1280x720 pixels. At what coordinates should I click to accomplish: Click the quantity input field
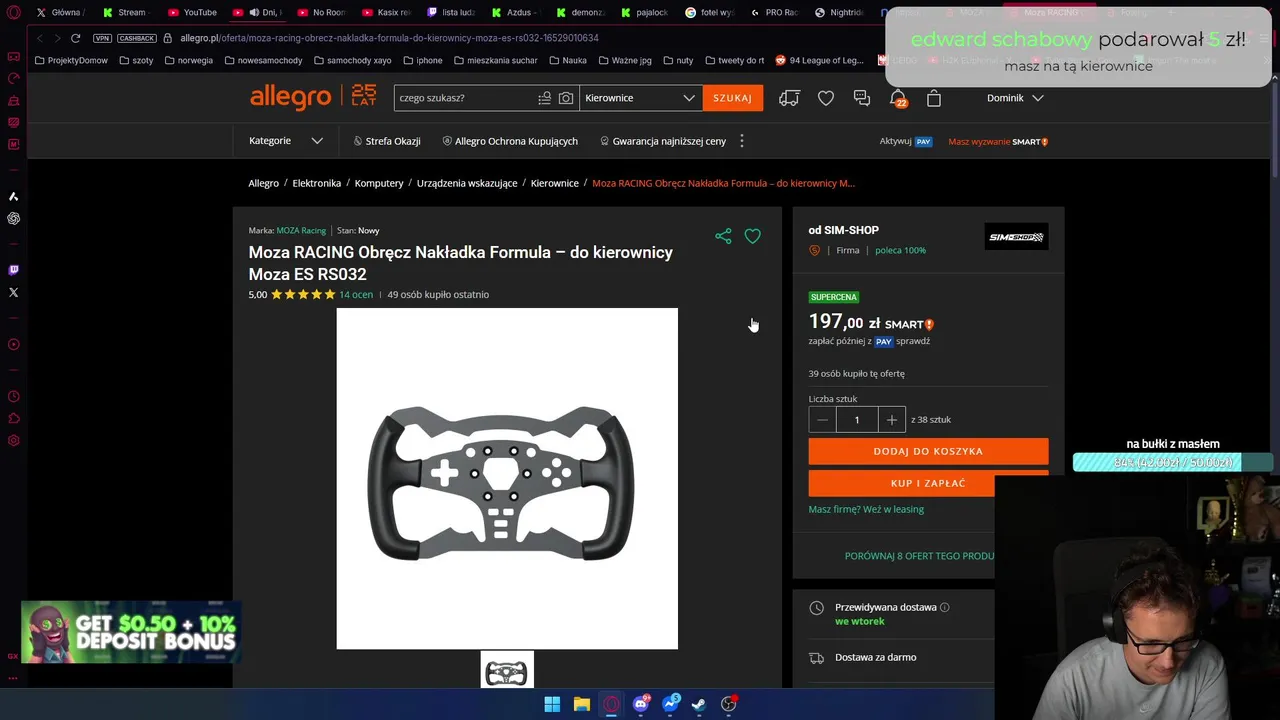coord(857,420)
